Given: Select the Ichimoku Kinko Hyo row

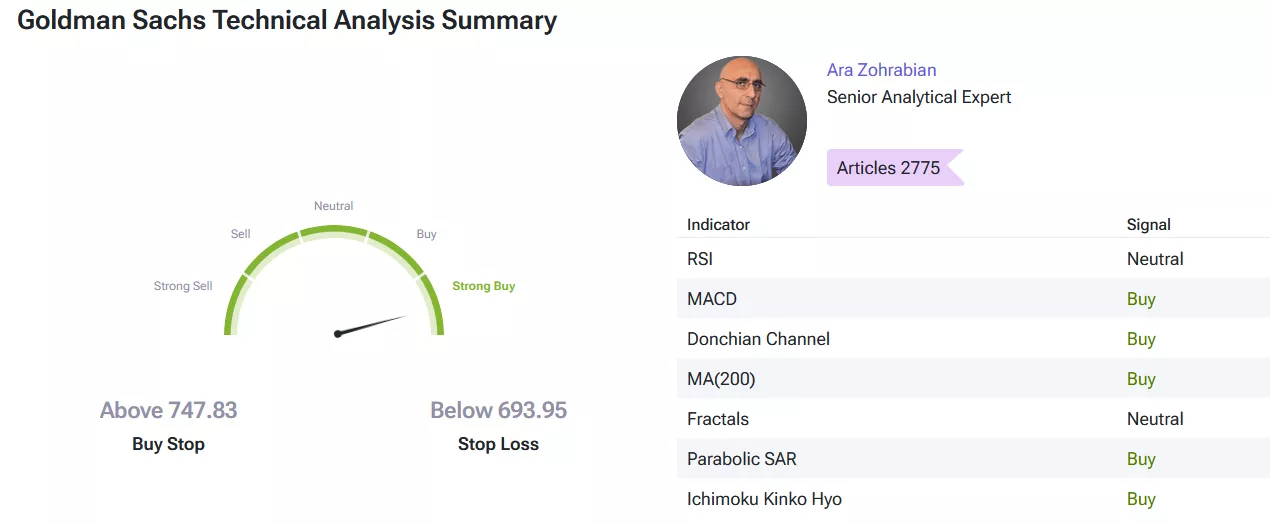Looking at the screenshot, I should click(x=973, y=499).
